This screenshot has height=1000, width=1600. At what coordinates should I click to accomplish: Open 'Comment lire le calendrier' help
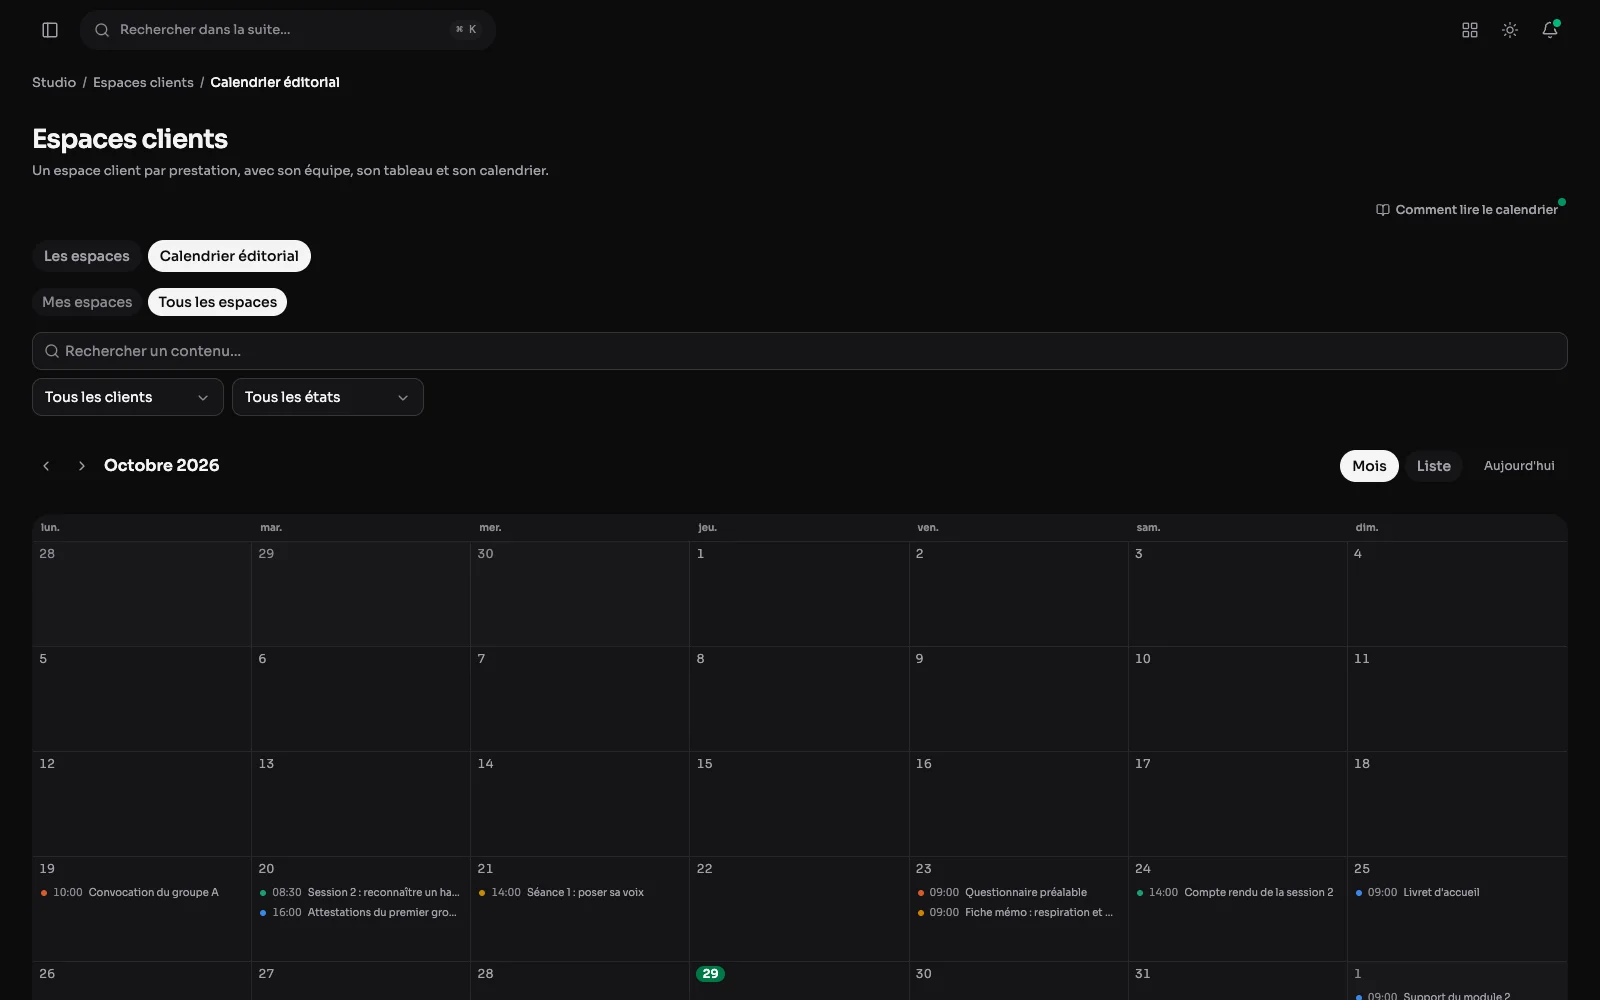(x=1467, y=210)
